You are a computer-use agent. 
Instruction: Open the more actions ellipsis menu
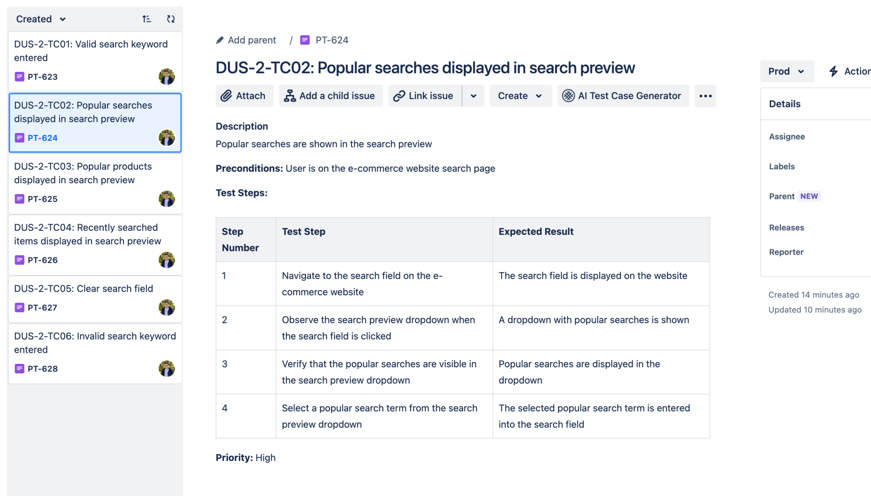coord(705,96)
